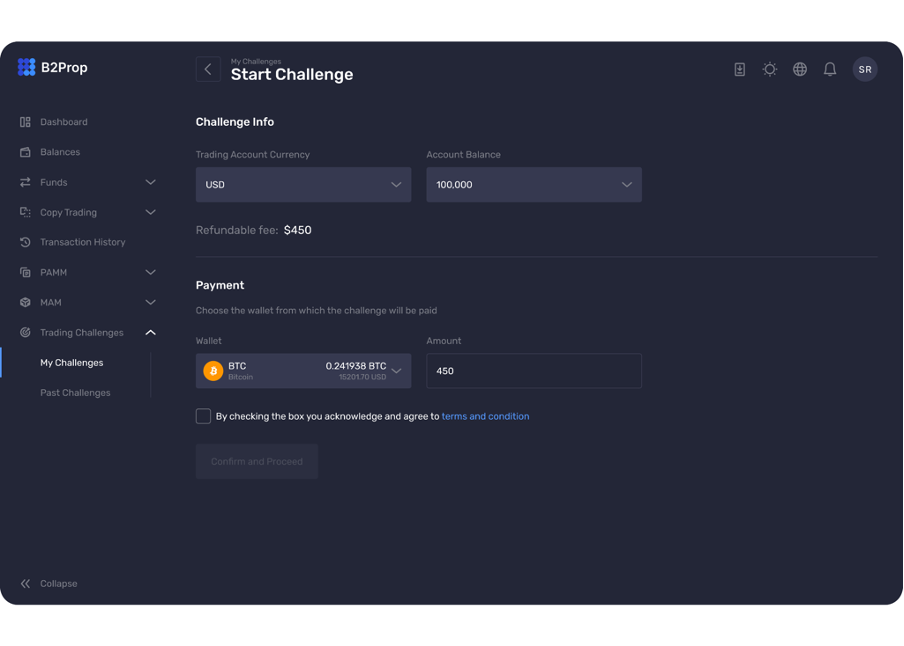This screenshot has height=646, width=904.
Task: Open the deposit/download icon in header
Action: tap(740, 69)
